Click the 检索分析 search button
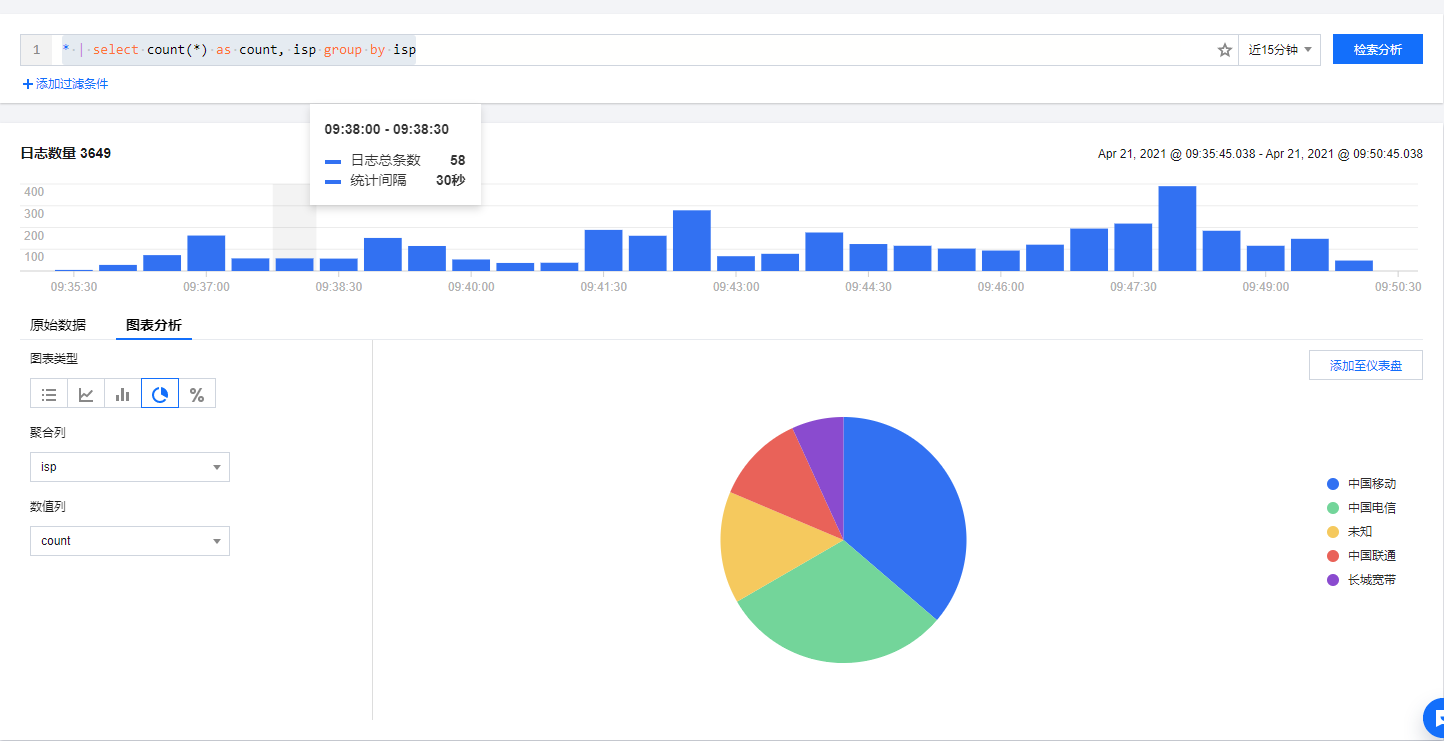 pyautogui.click(x=1378, y=49)
